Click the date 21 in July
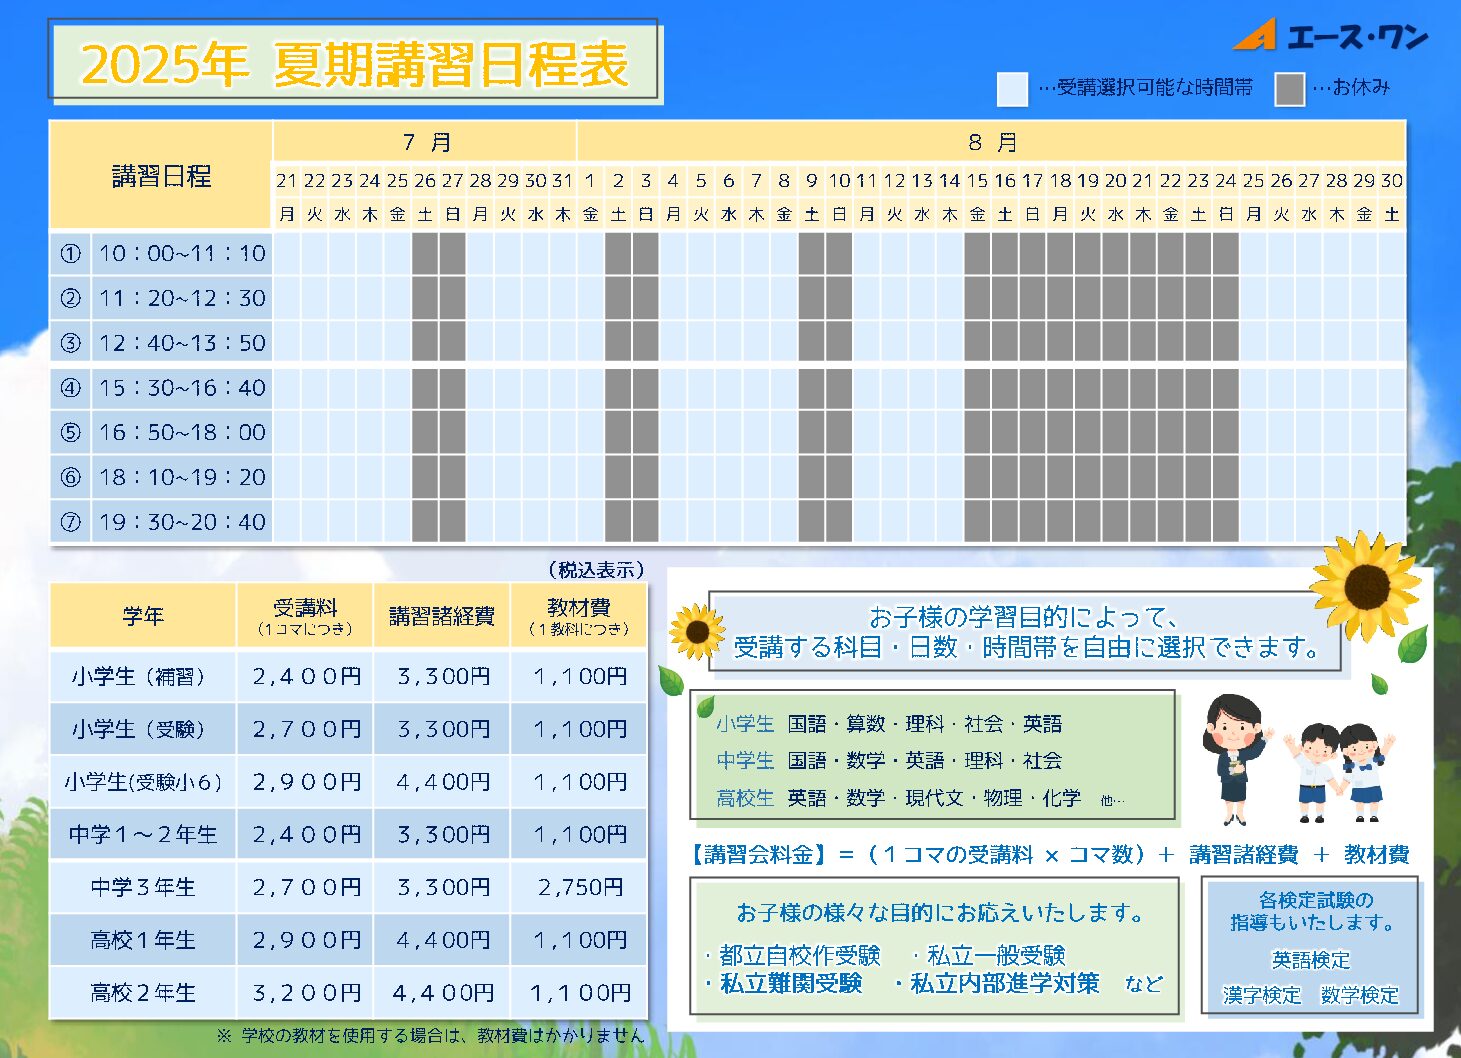The width and height of the screenshot is (1461, 1058). click(287, 181)
